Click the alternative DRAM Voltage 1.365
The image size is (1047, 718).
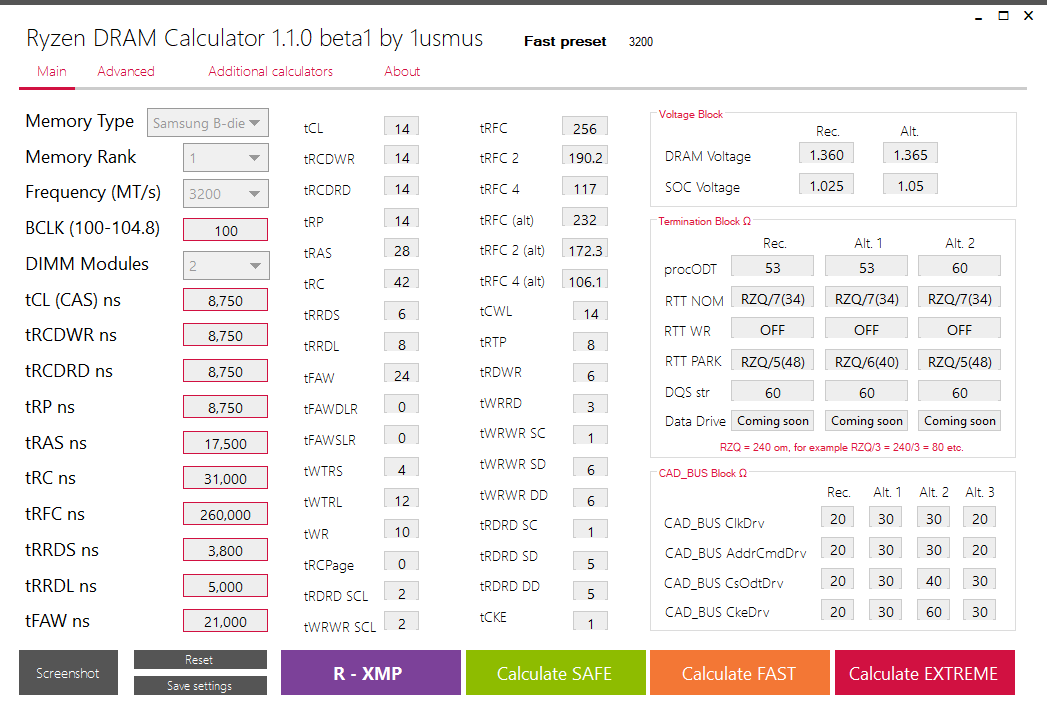pos(910,154)
